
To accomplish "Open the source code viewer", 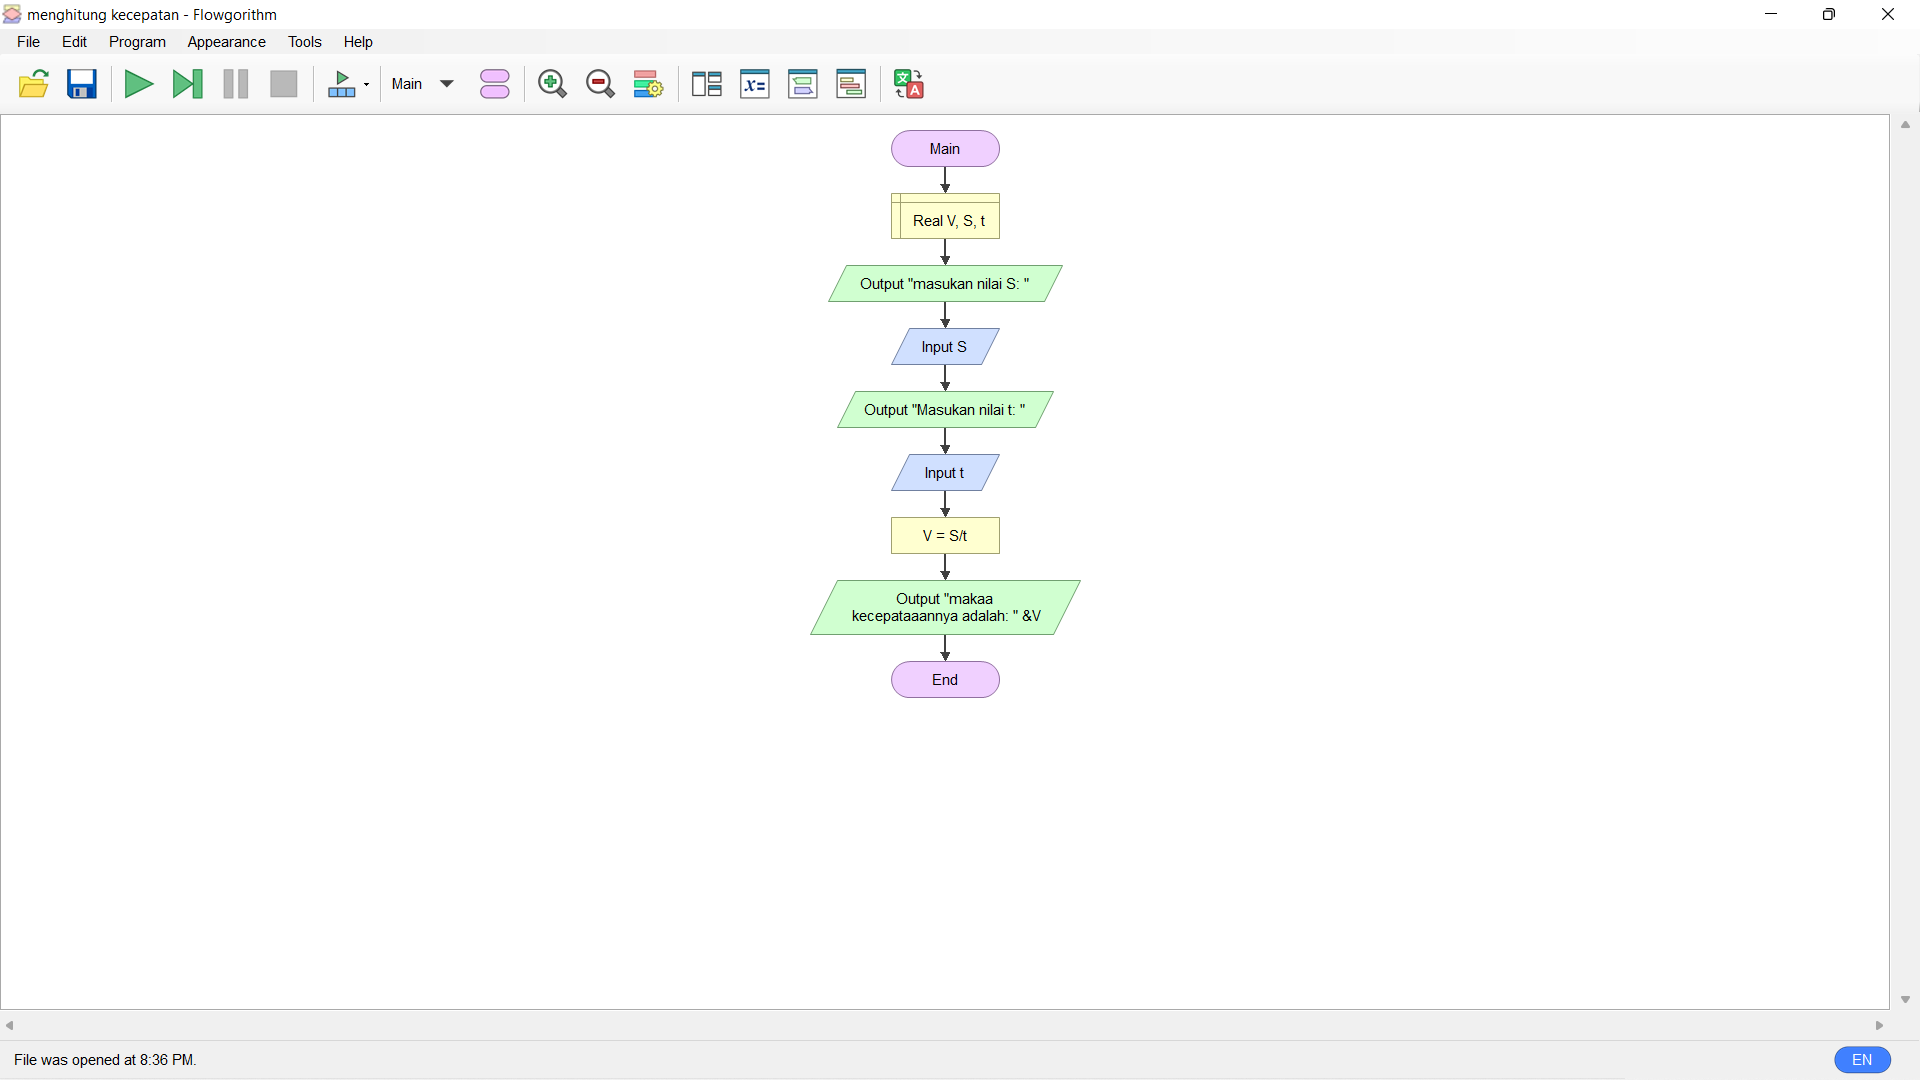I will (x=851, y=84).
